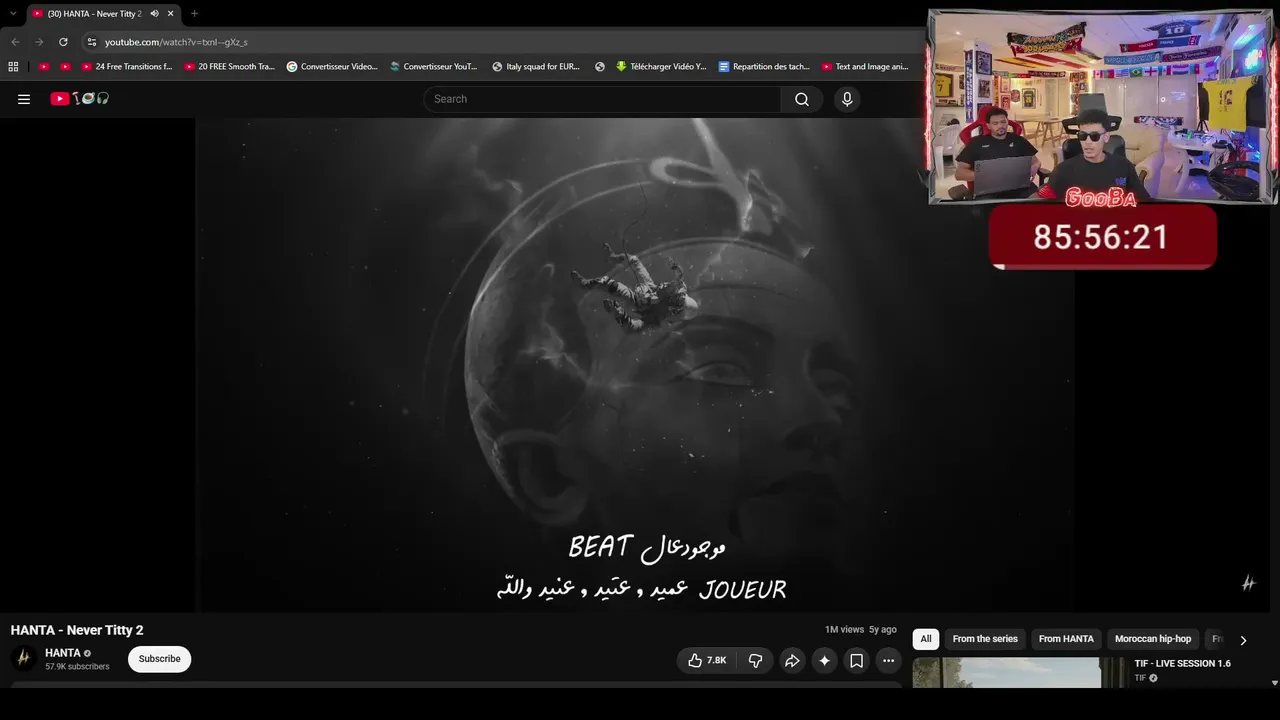The image size is (1280, 720).
Task: Click the '1M views 5y ago' text
Action: 861,630
